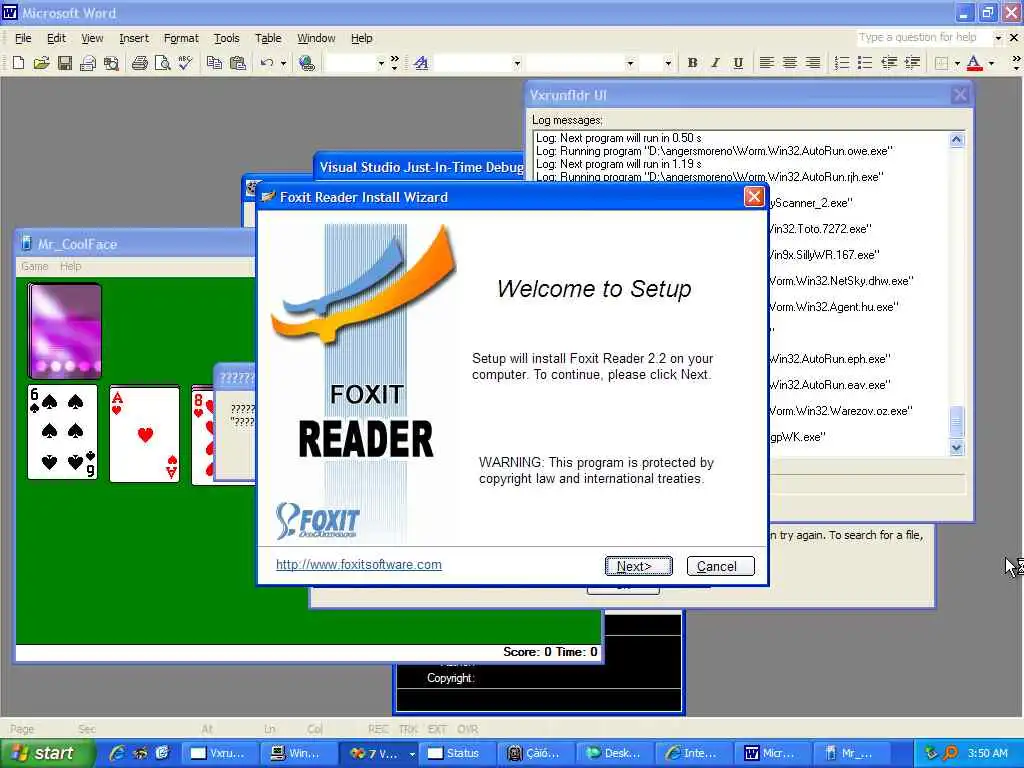Expand the font color dropdown arrow
The width and height of the screenshot is (1024, 768).
click(991, 63)
